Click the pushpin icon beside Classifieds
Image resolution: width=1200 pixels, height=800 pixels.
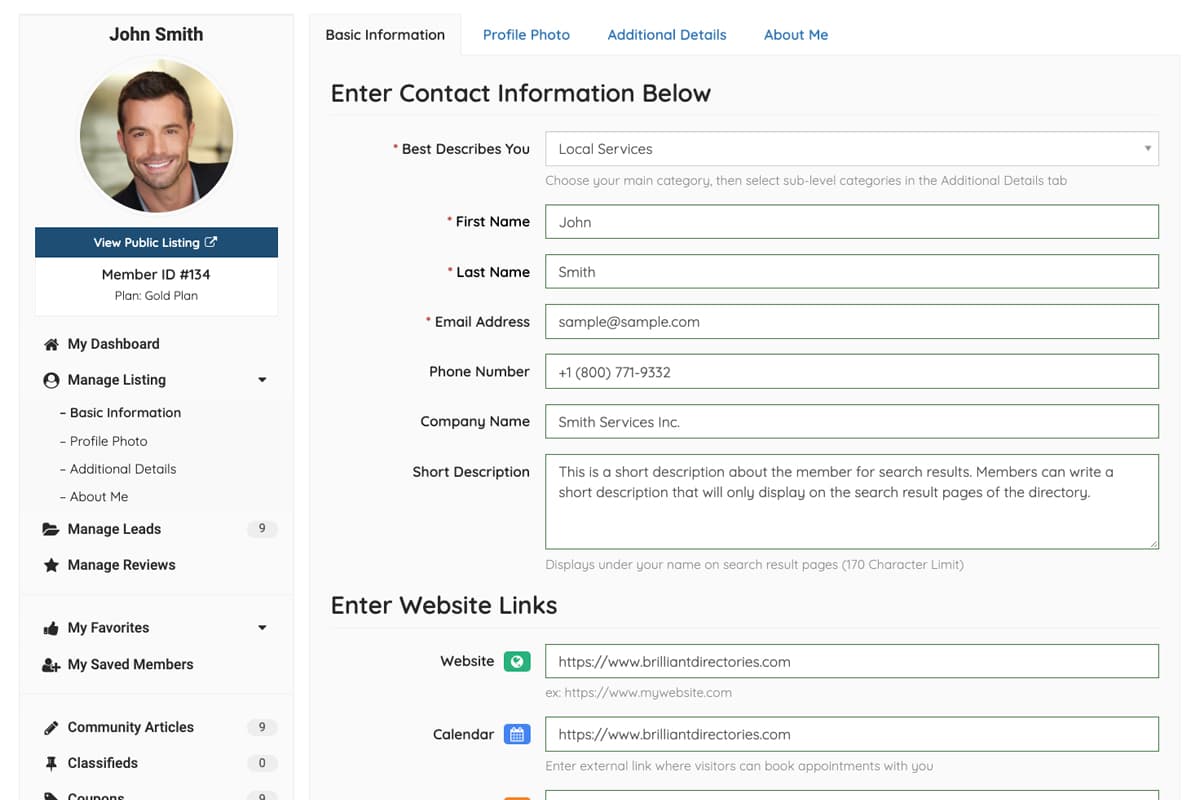(51, 763)
